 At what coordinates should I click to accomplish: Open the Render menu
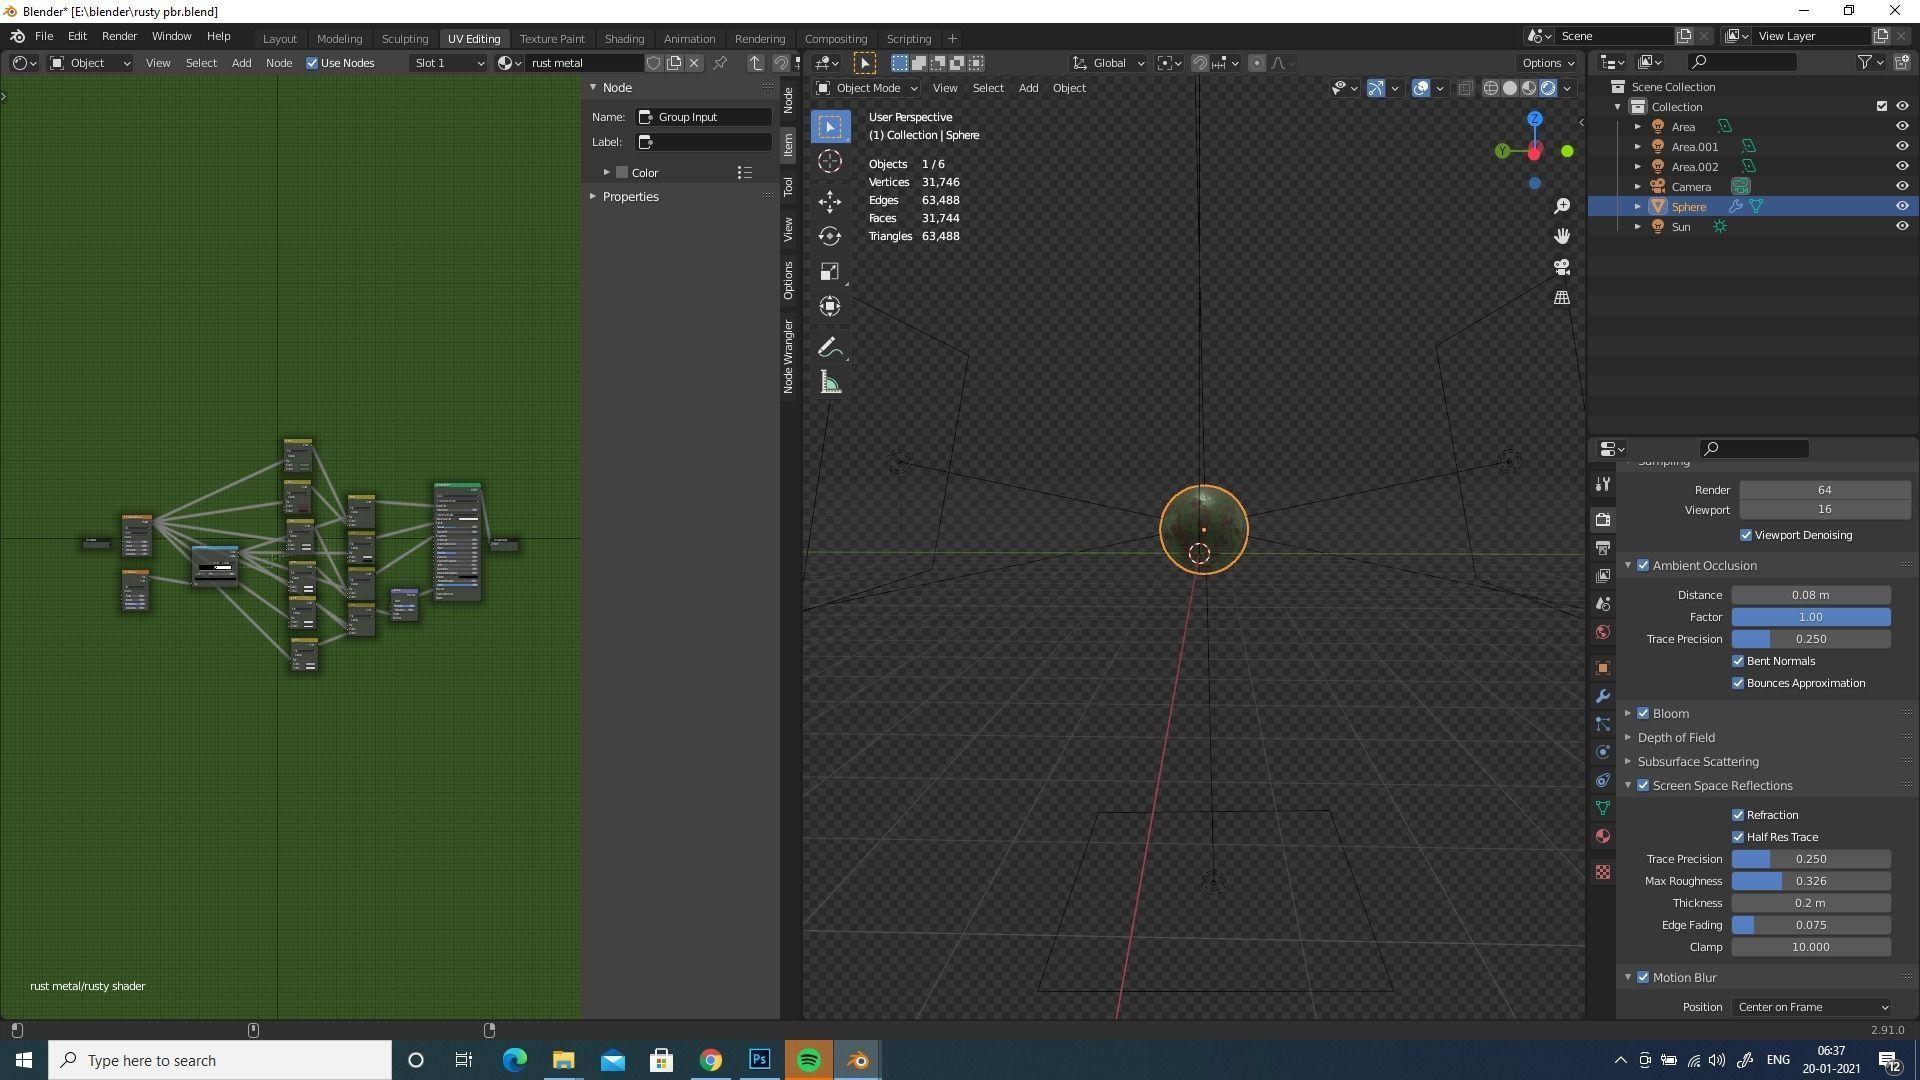[x=119, y=36]
